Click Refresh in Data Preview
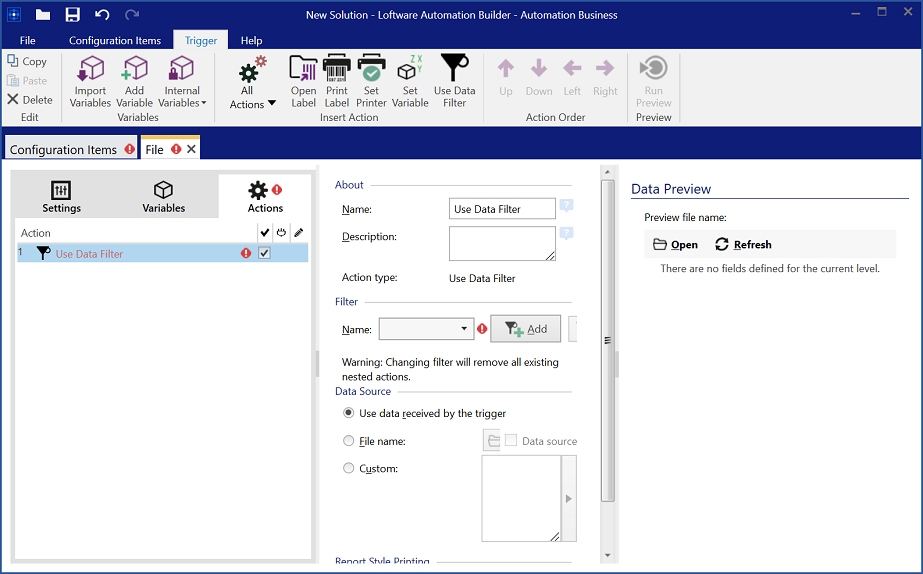This screenshot has width=923, height=574. click(x=743, y=244)
